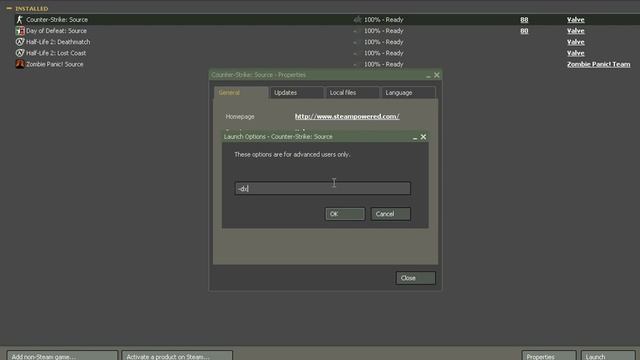Cancel the Launch Options dialog

391,214
